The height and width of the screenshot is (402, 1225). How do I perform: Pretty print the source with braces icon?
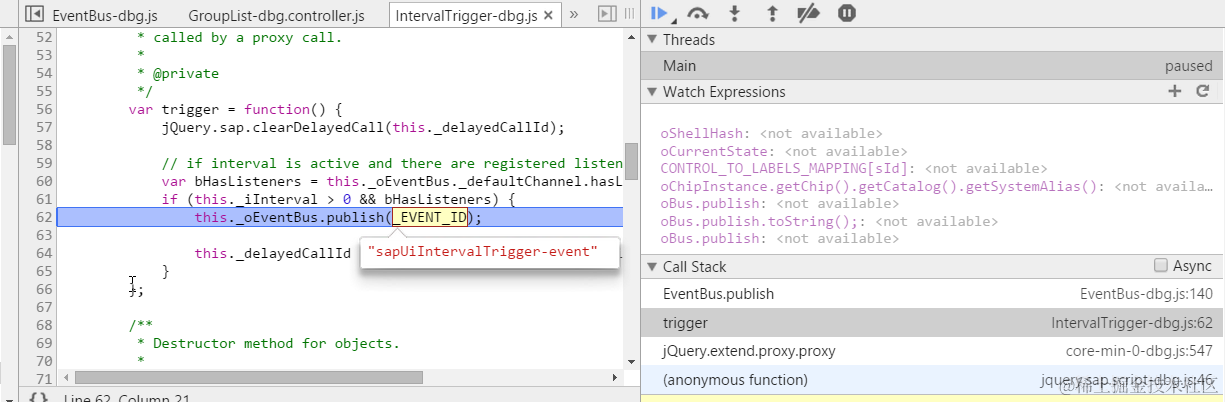[37, 397]
